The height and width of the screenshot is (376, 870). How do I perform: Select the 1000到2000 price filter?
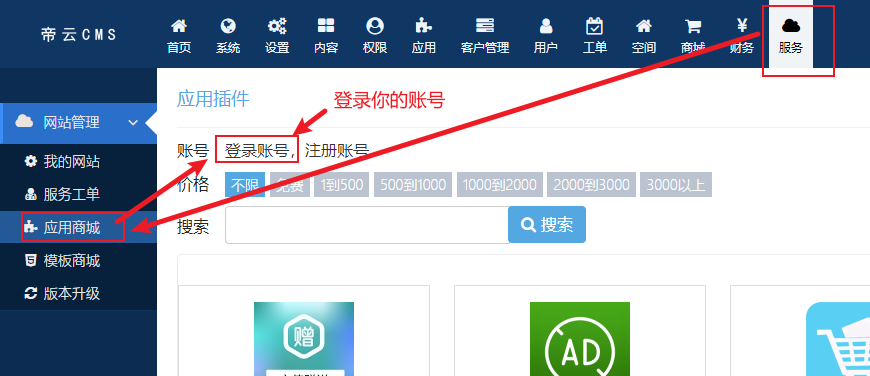tap(499, 185)
